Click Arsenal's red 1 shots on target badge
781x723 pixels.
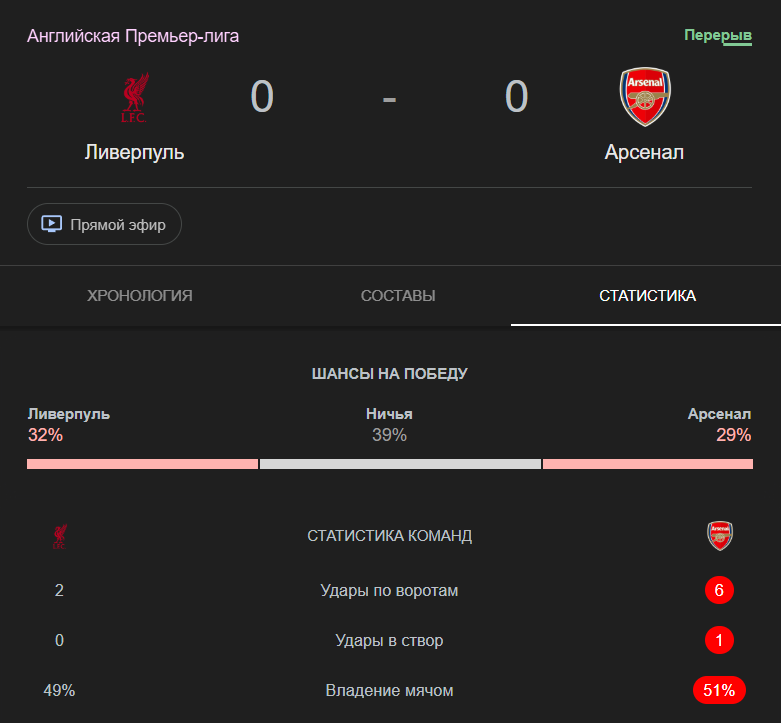pos(719,640)
